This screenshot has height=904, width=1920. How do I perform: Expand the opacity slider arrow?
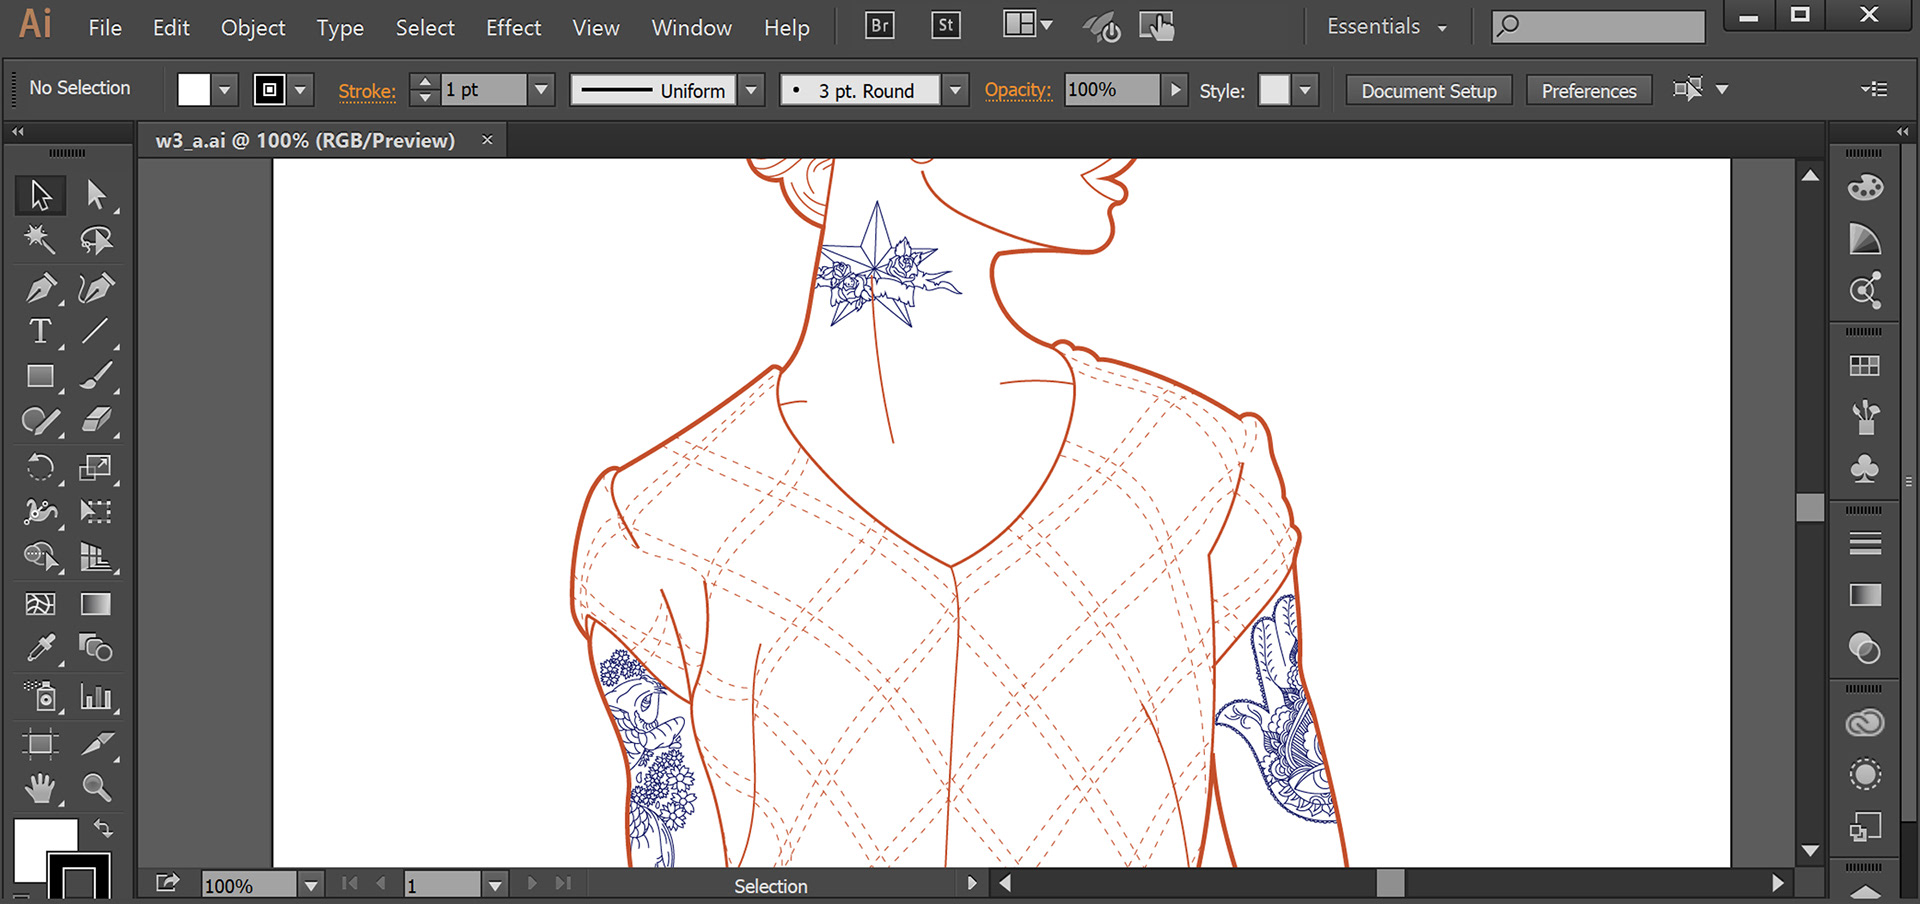point(1175,90)
